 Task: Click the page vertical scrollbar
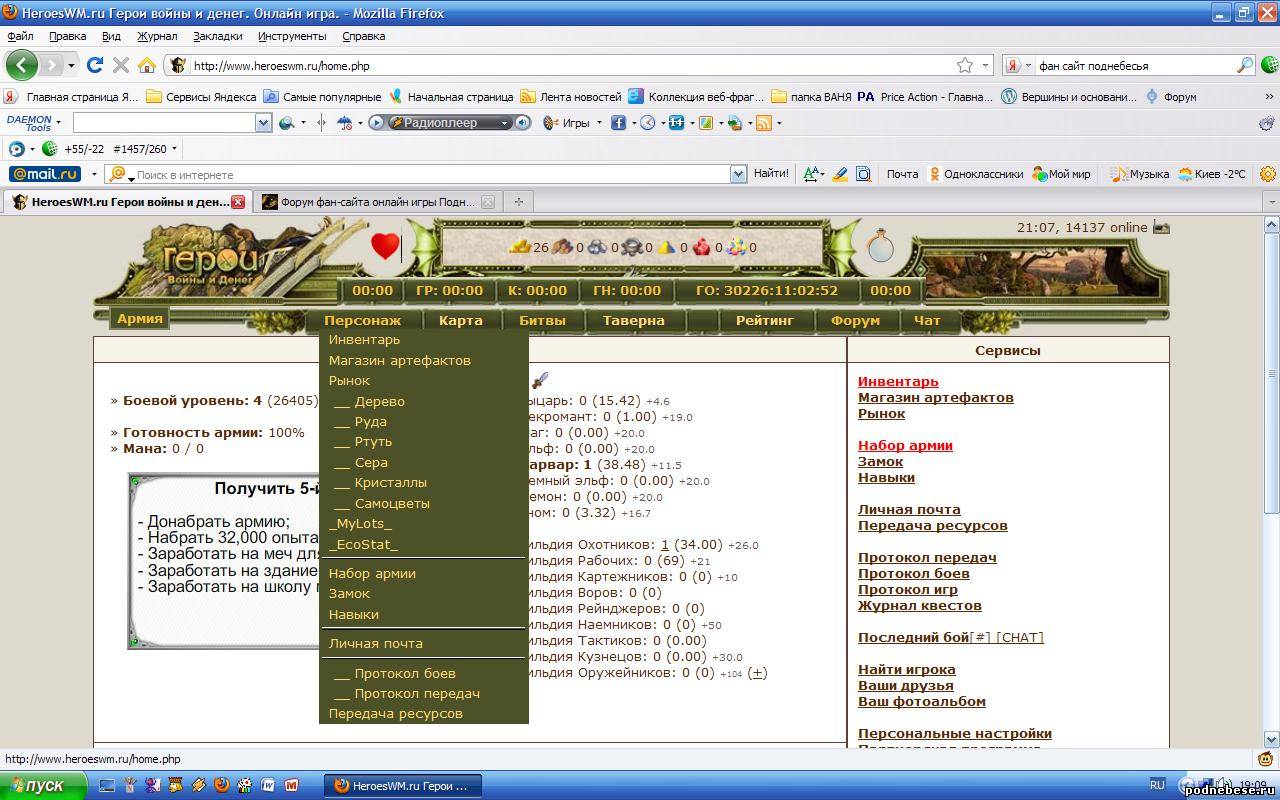[x=1272, y=480]
